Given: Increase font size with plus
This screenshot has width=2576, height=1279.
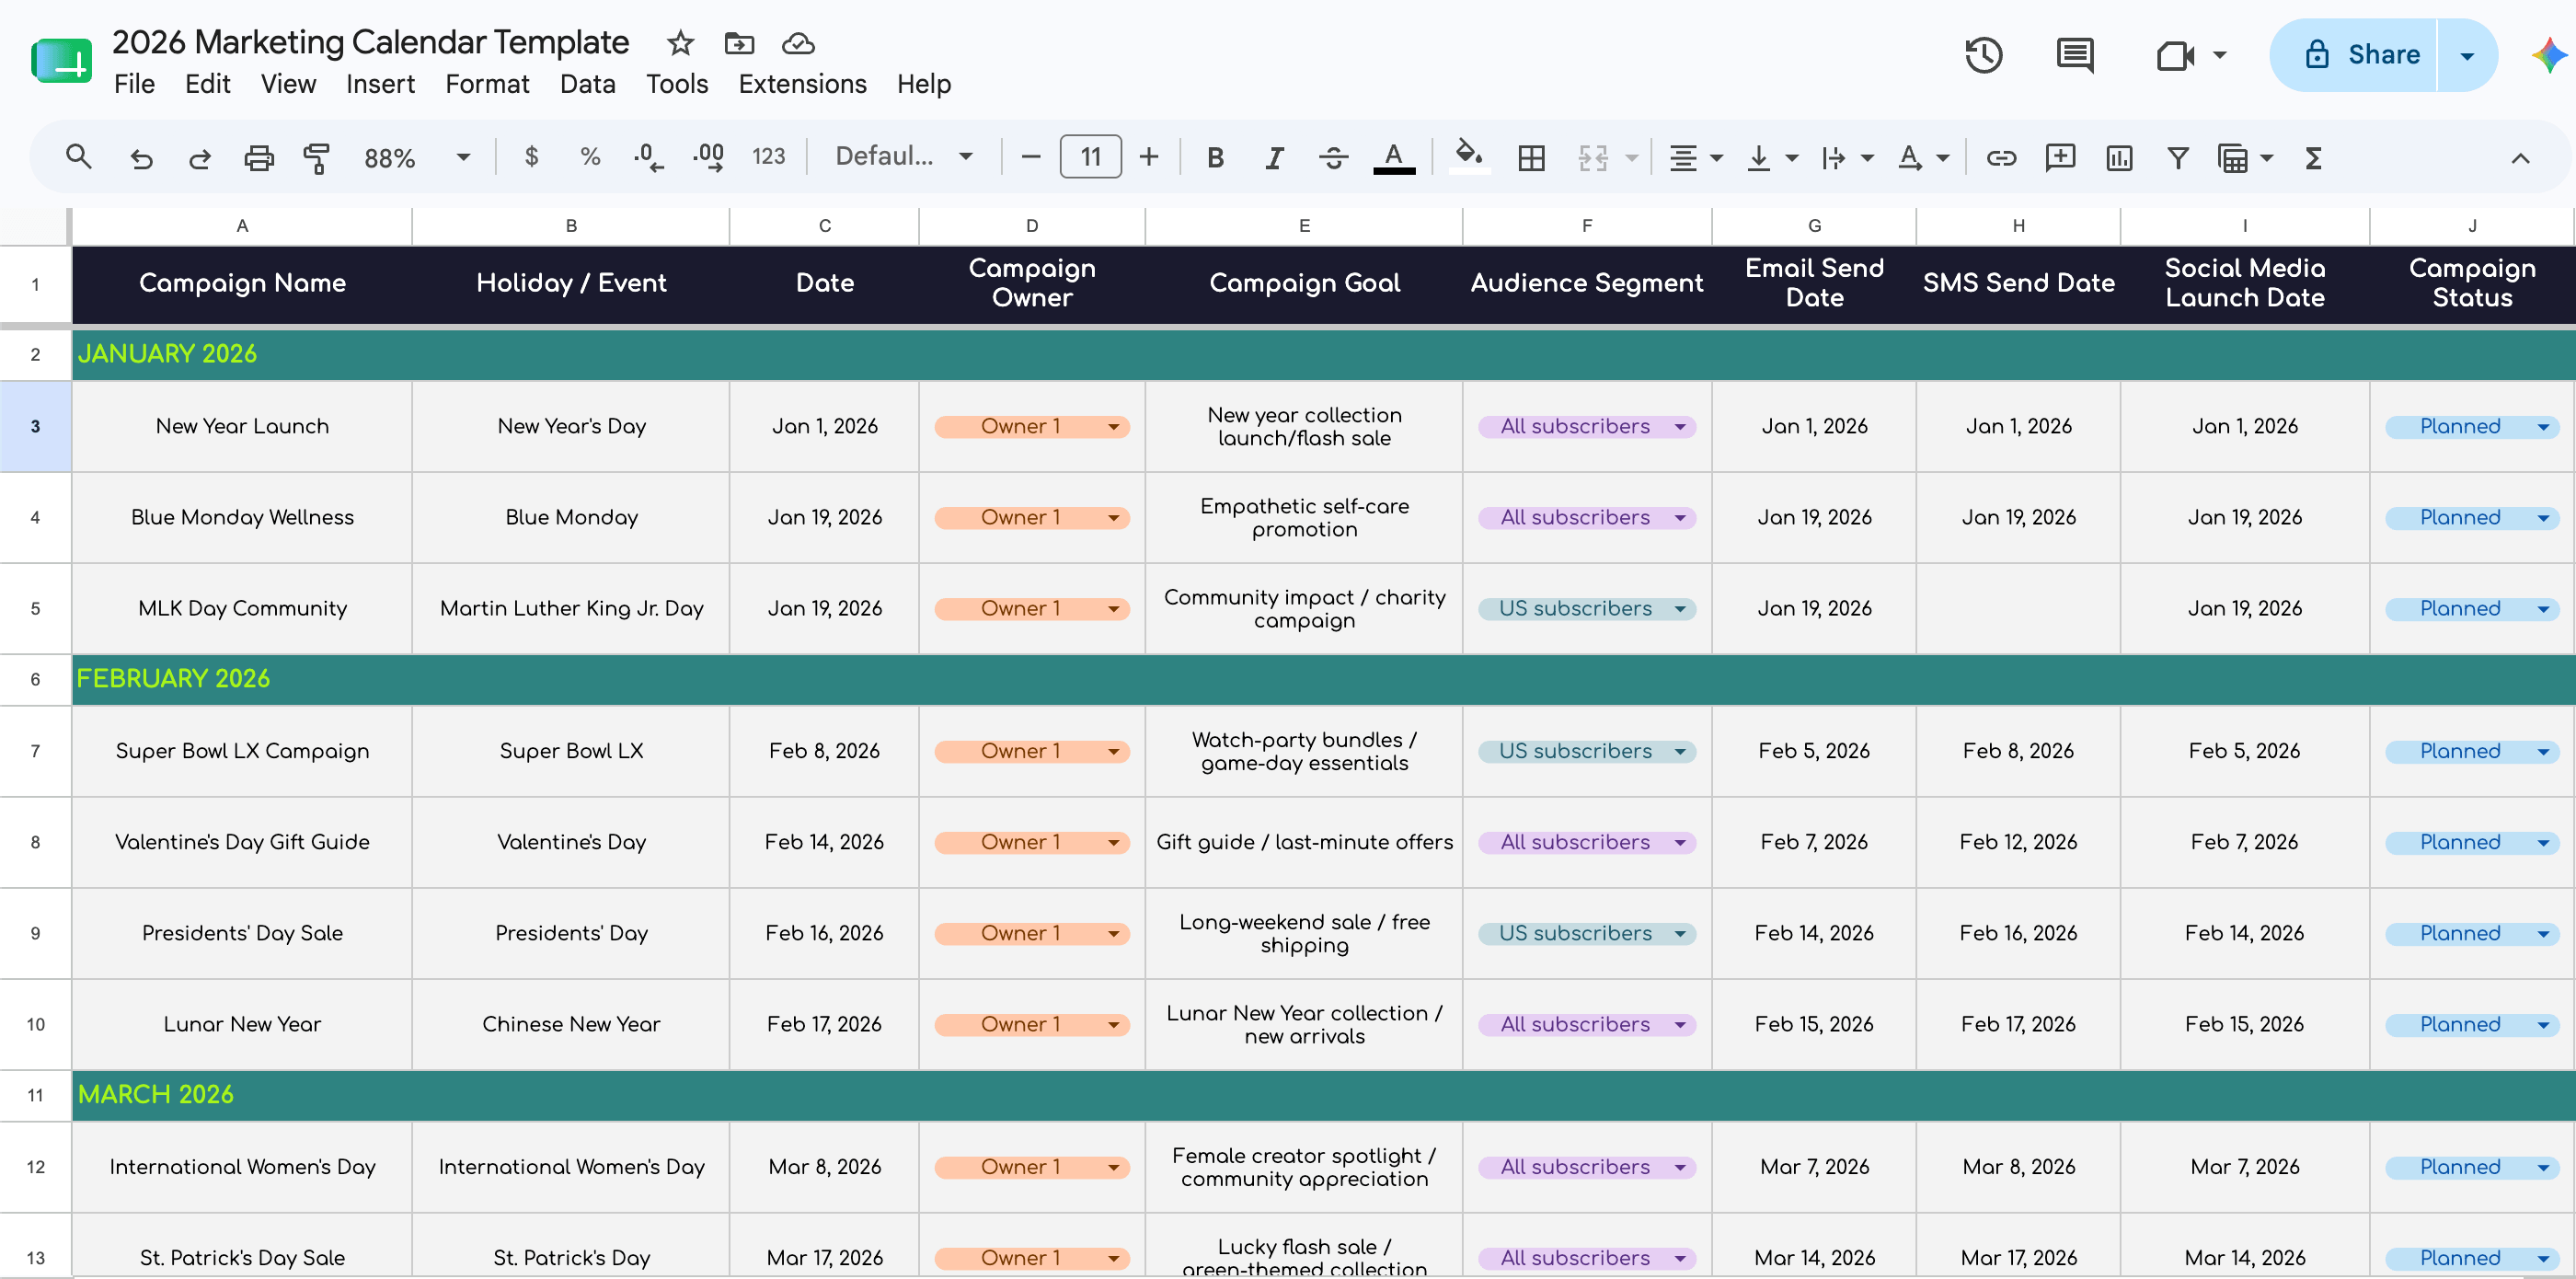Looking at the screenshot, I should click(1149, 157).
